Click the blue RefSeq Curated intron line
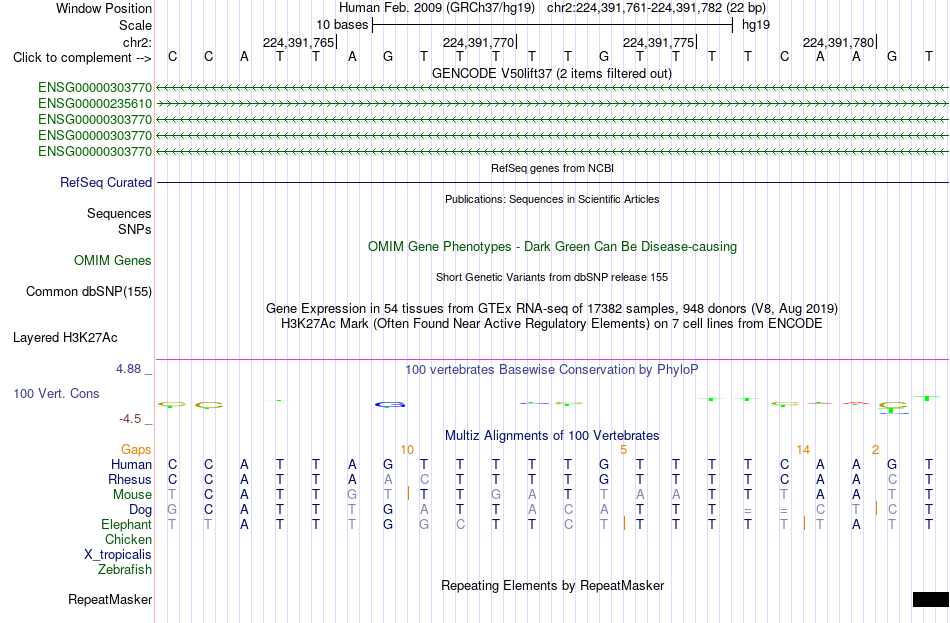Screen dimensions: 950x623 (553, 182)
